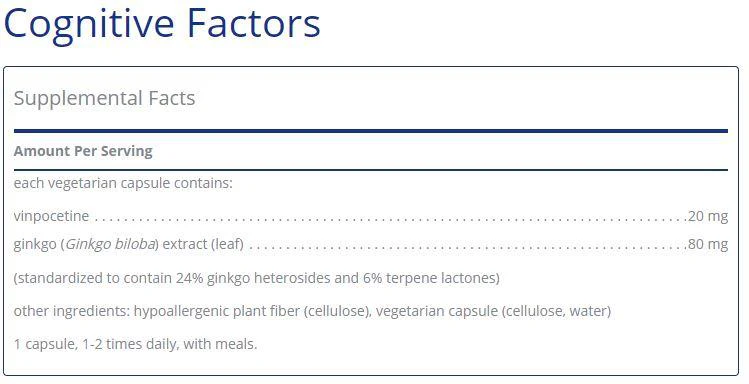Click the 80 mg ginkgo amount
Screen dimensions: 749x384
(x=708, y=245)
